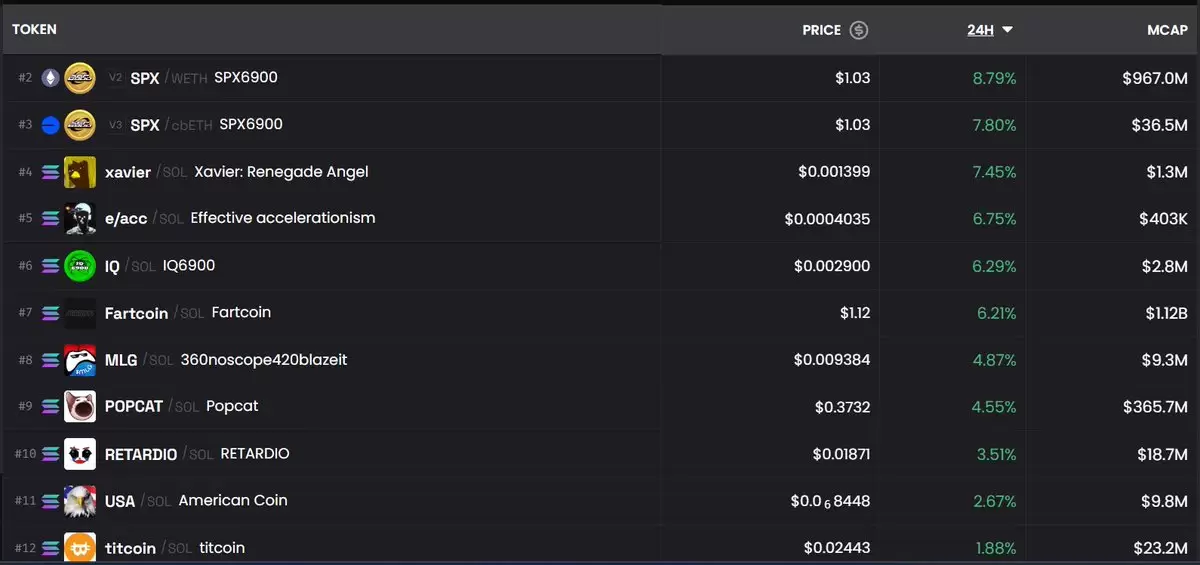This screenshot has width=1200, height=565.
Task: Click the orange titcoin logo
Action: pyautogui.click(x=80, y=548)
